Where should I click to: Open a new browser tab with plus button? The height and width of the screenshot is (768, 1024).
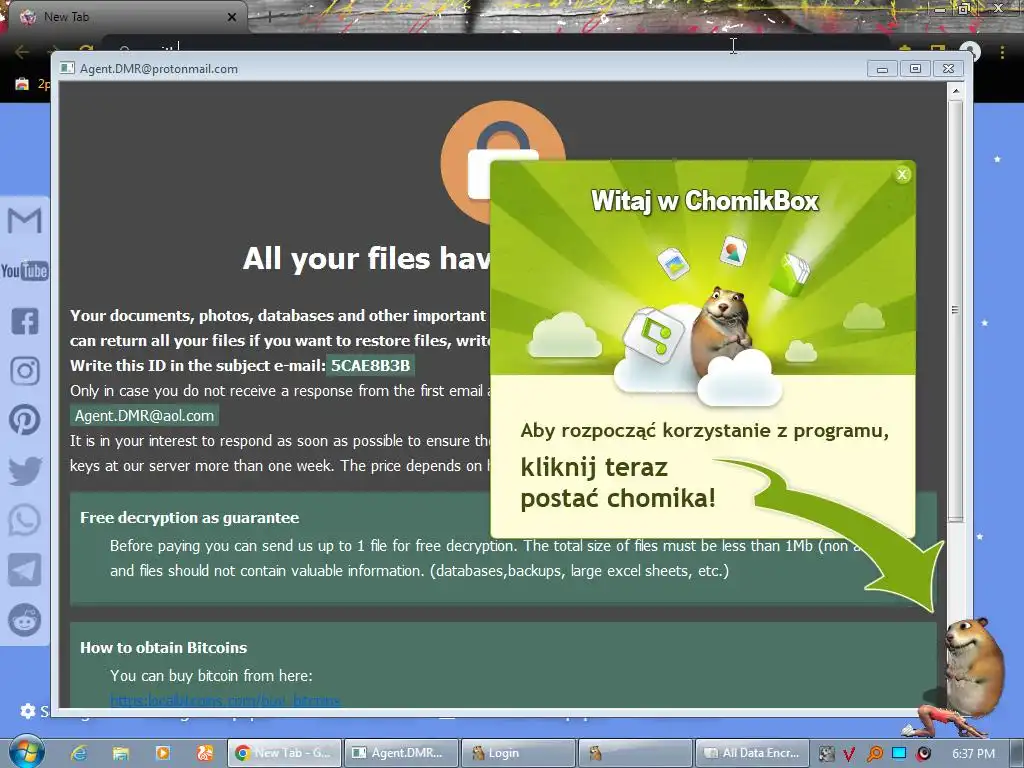(268, 17)
